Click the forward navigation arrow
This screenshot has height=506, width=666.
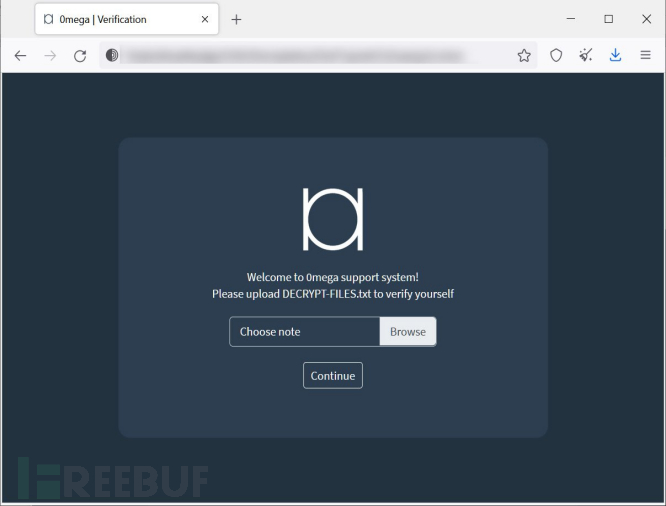point(50,56)
